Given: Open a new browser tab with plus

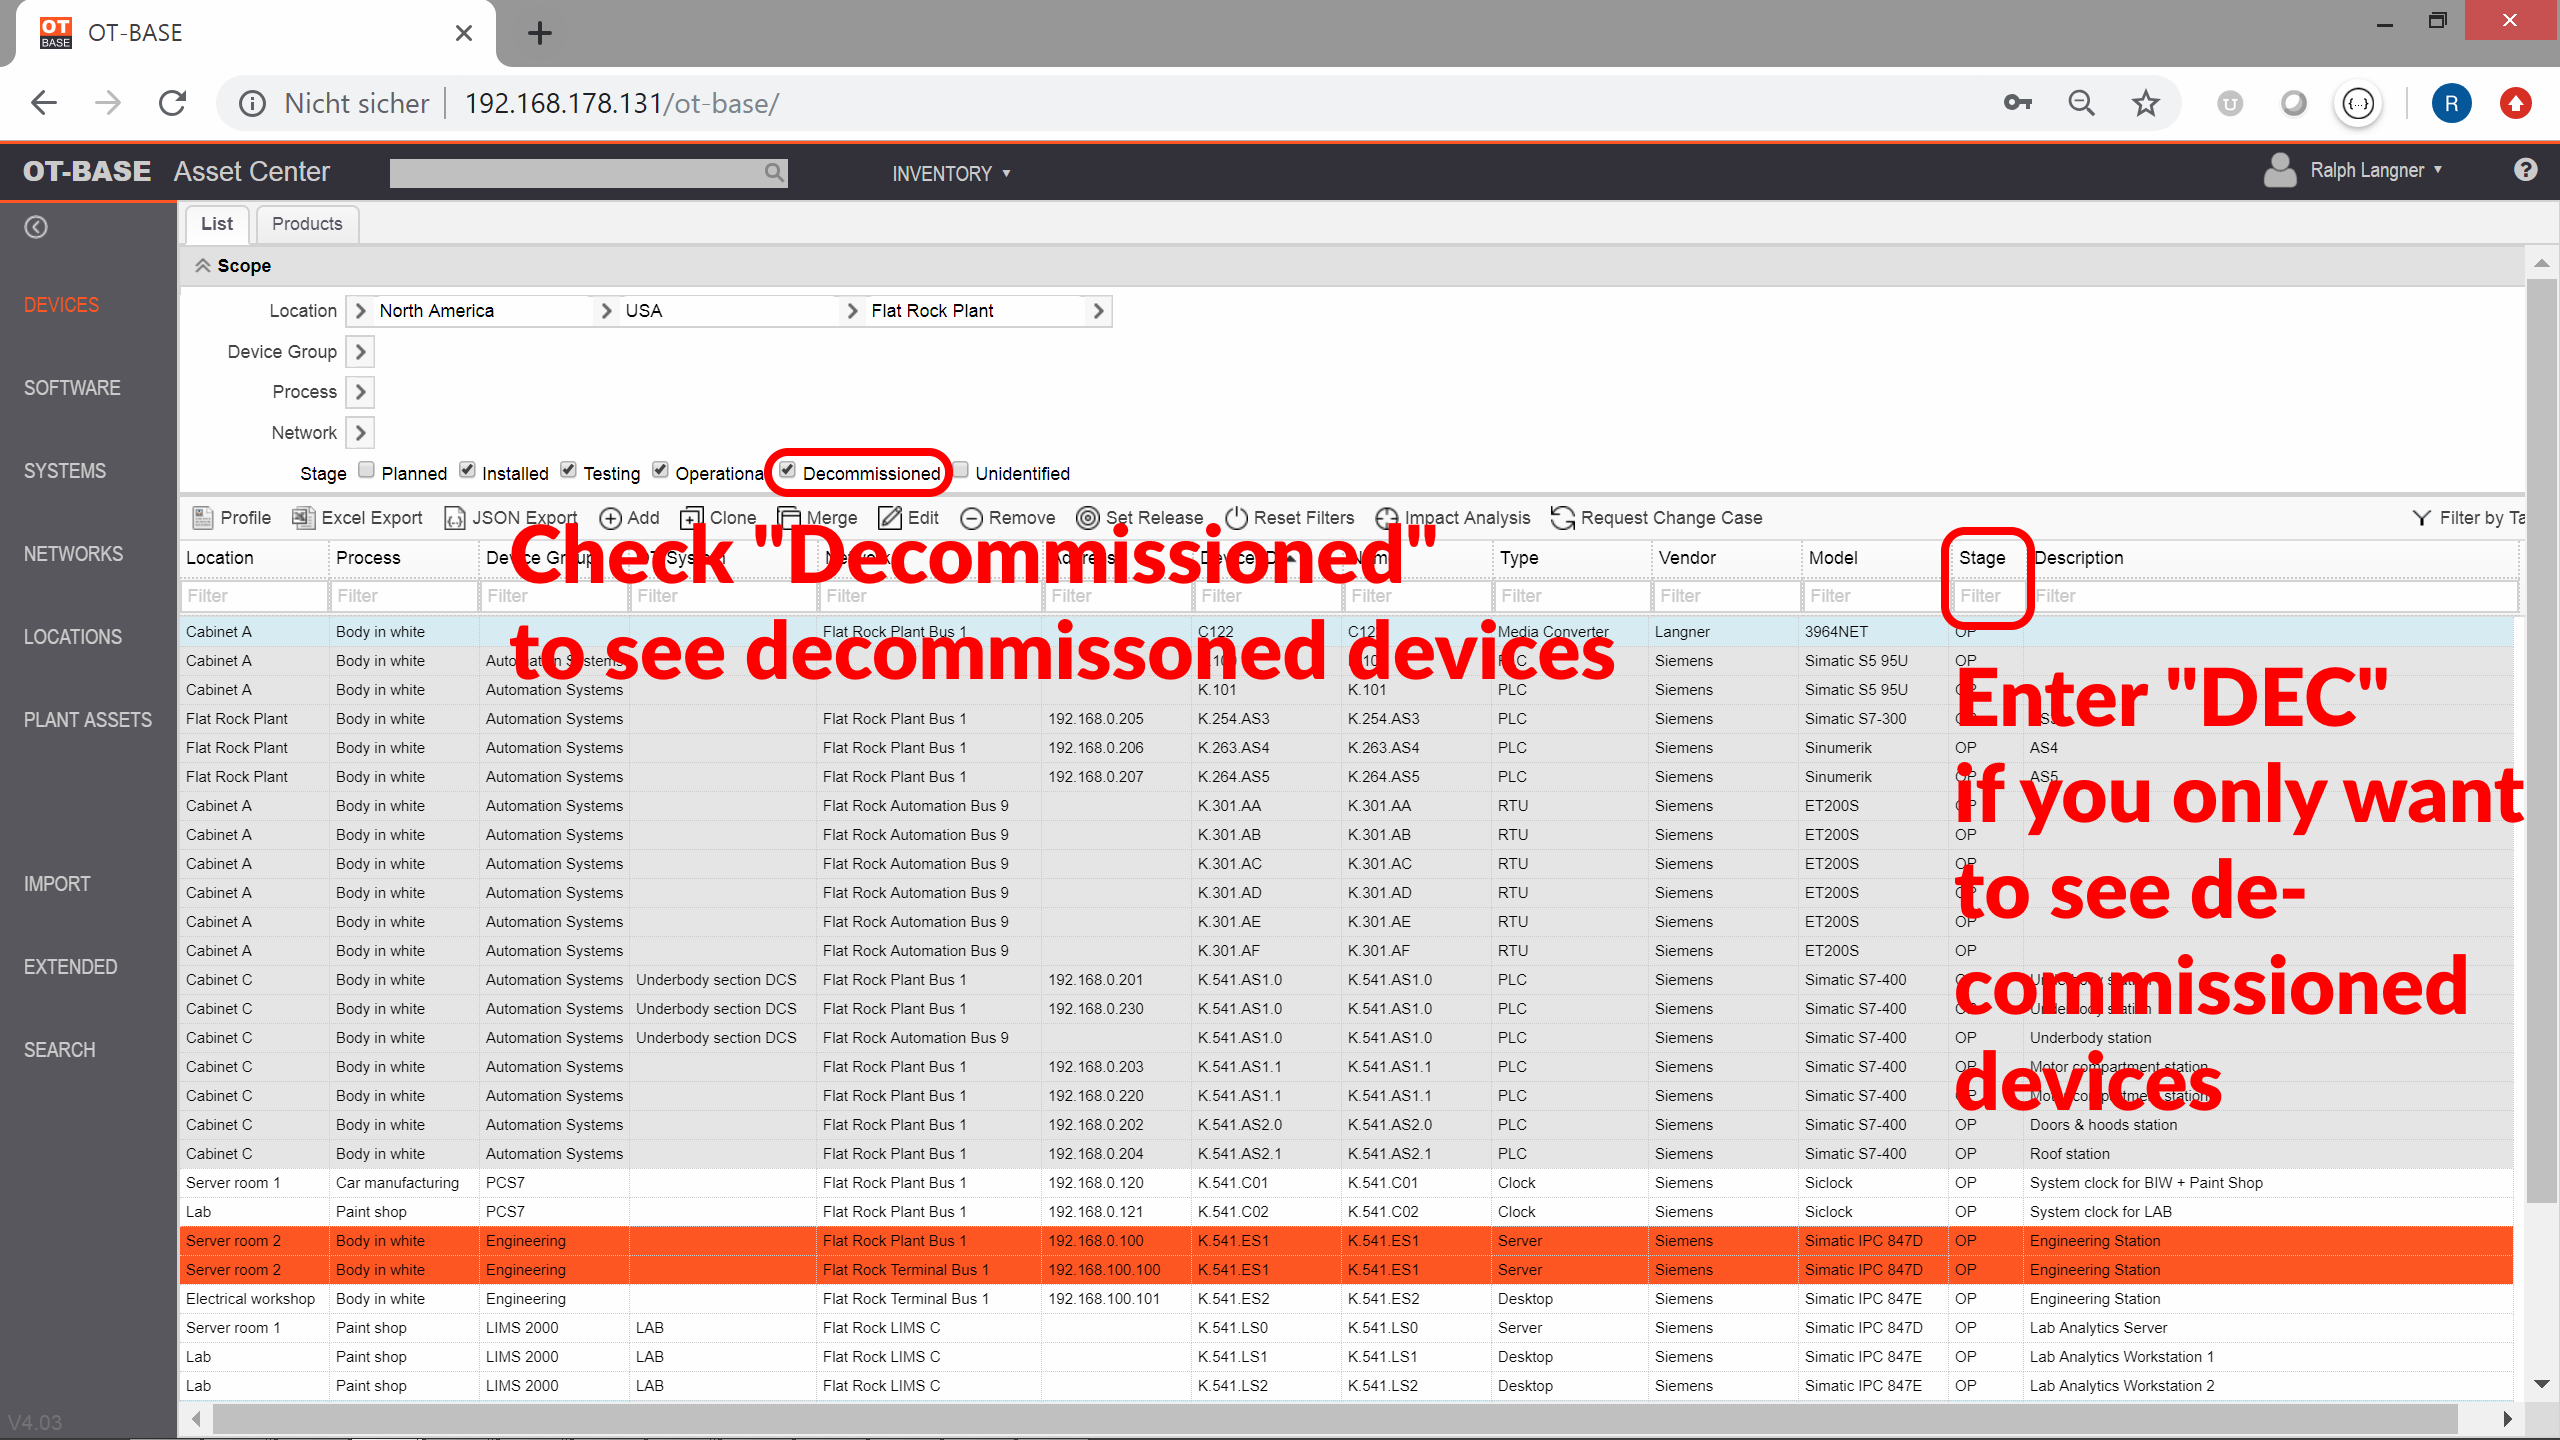Looking at the screenshot, I should coord(540,33).
